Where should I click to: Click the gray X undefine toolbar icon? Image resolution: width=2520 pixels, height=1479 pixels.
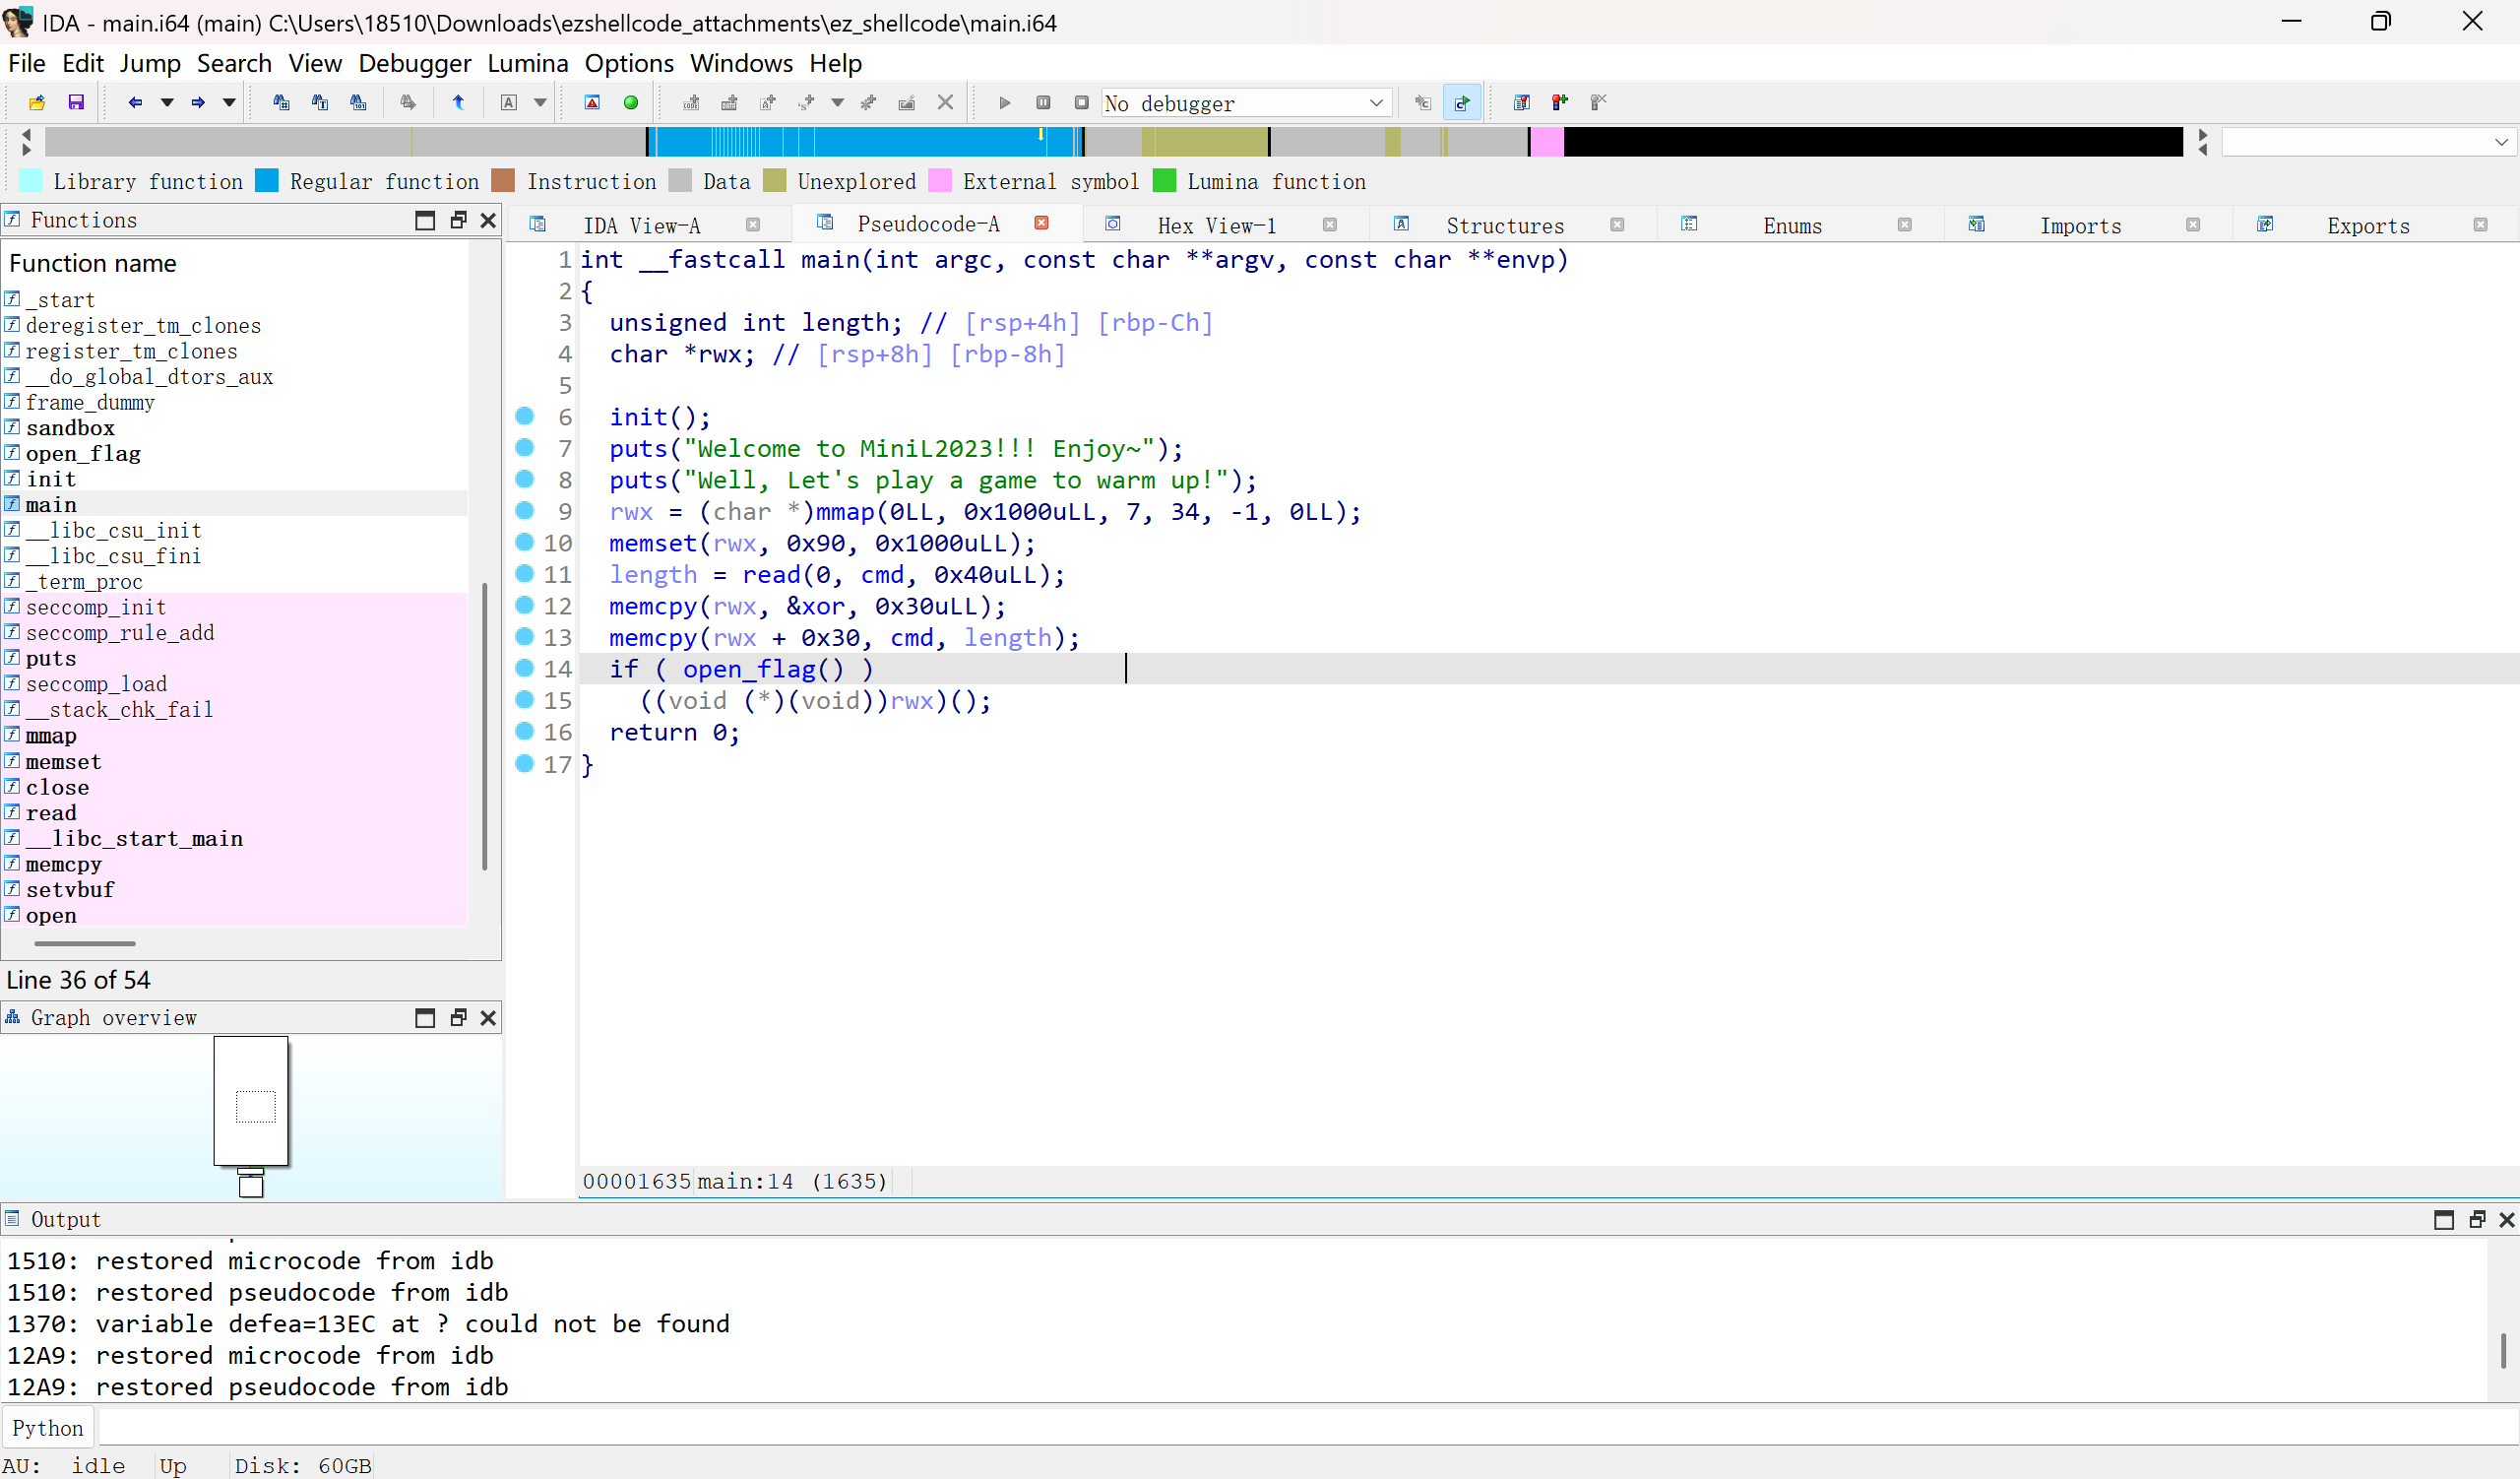(945, 103)
